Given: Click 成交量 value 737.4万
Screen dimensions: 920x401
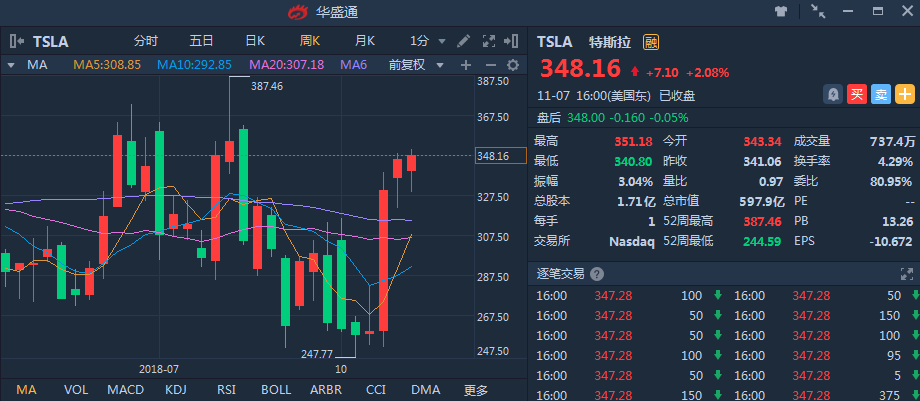Looking at the screenshot, I should 892,141.
